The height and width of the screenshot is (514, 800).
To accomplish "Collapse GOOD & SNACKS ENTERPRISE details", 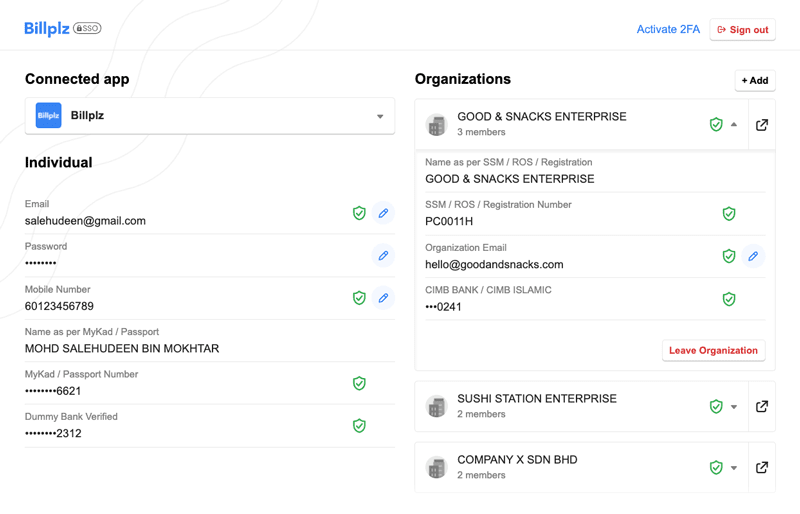I will pyautogui.click(x=734, y=125).
